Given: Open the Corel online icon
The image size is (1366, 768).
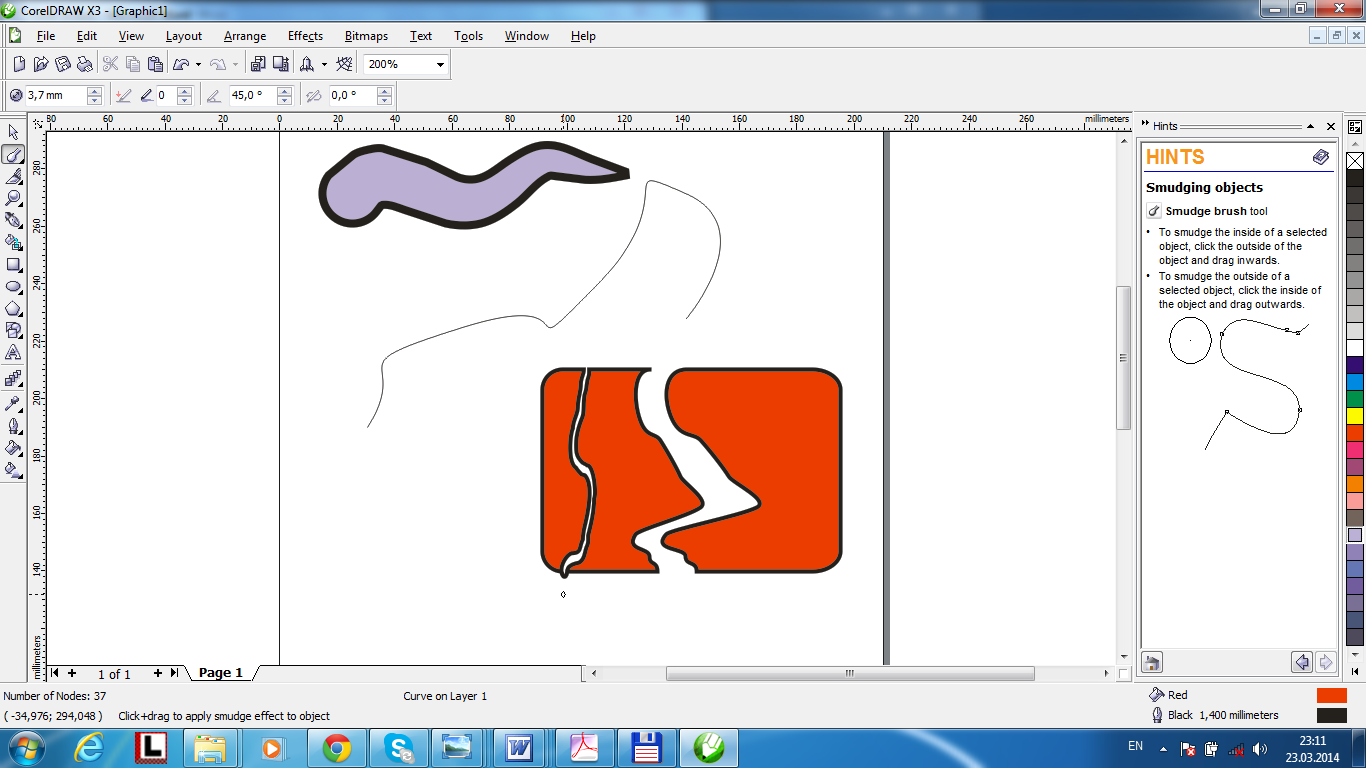Looking at the screenshot, I should point(345,64).
